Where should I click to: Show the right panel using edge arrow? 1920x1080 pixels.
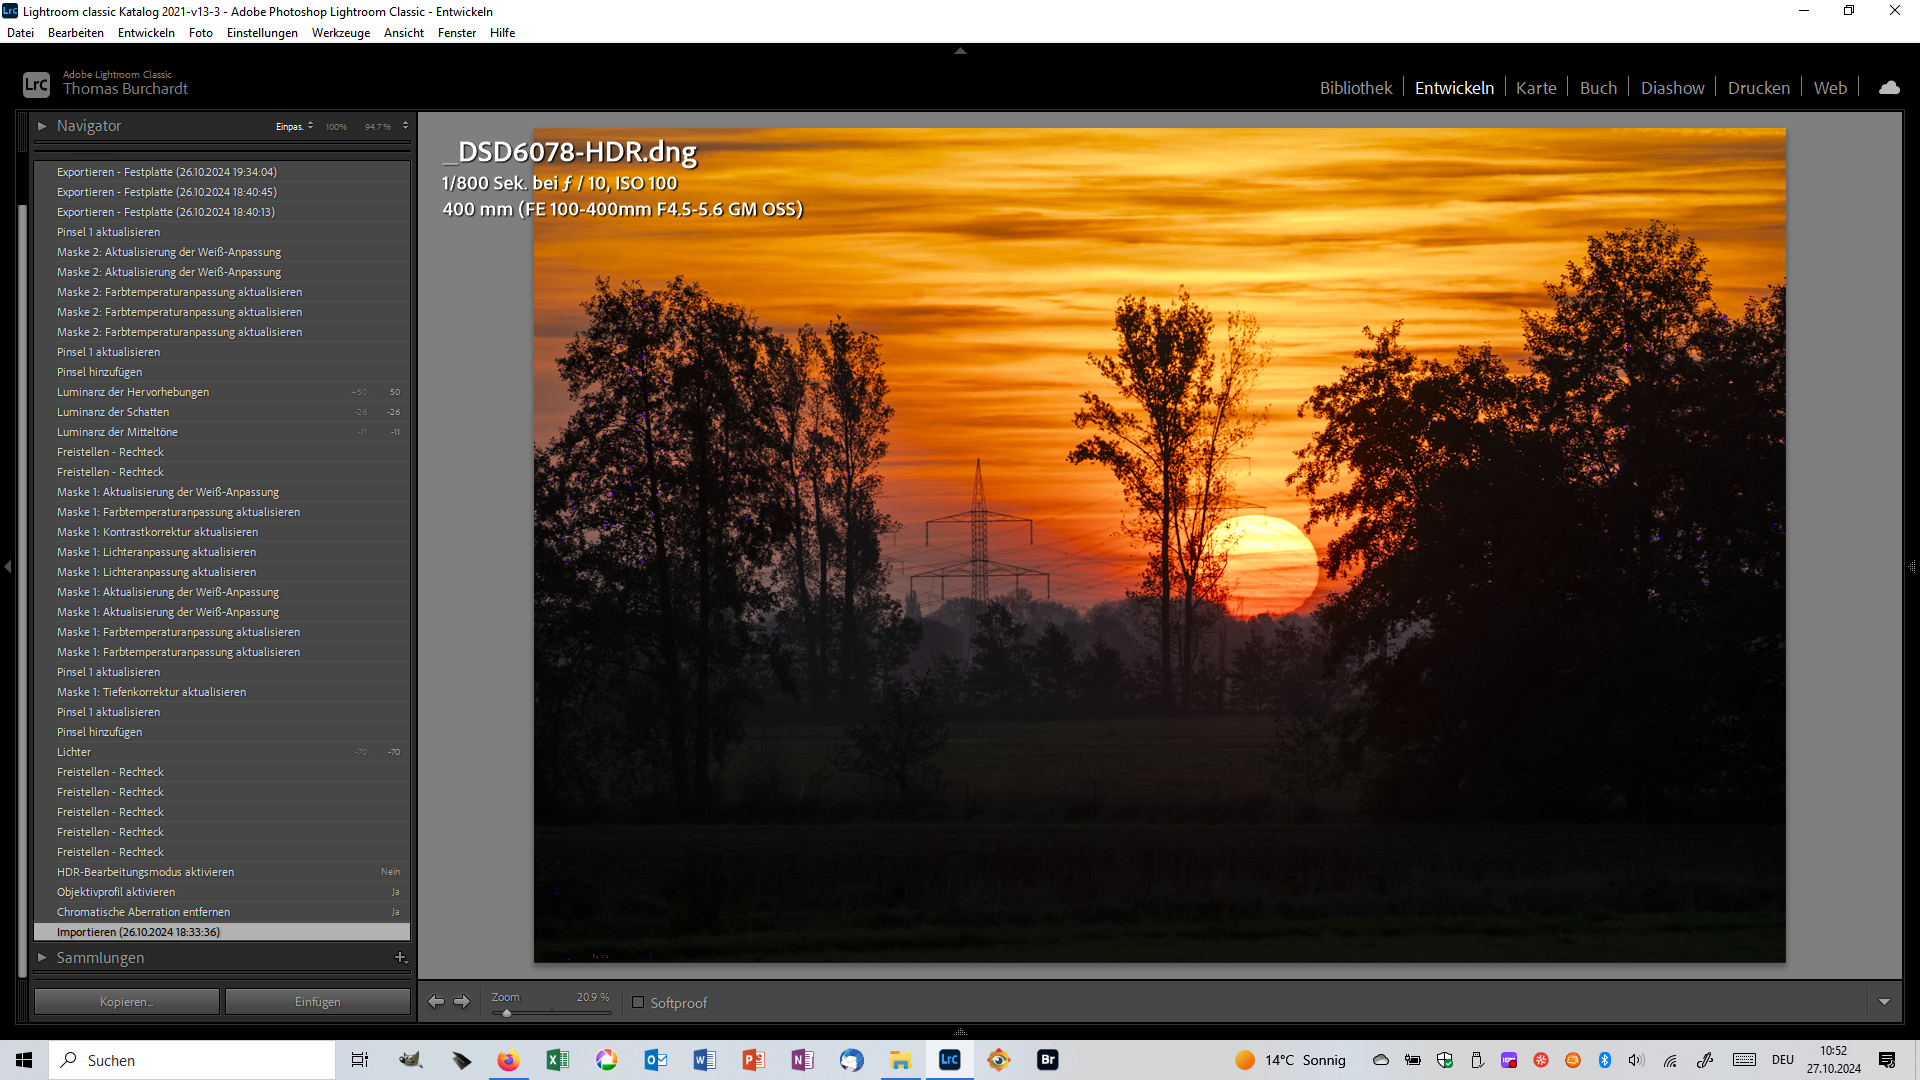coord(1911,567)
